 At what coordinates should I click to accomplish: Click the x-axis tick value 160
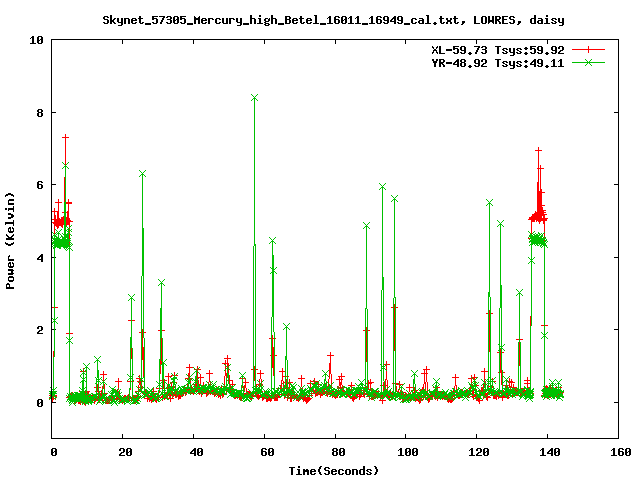[620, 452]
